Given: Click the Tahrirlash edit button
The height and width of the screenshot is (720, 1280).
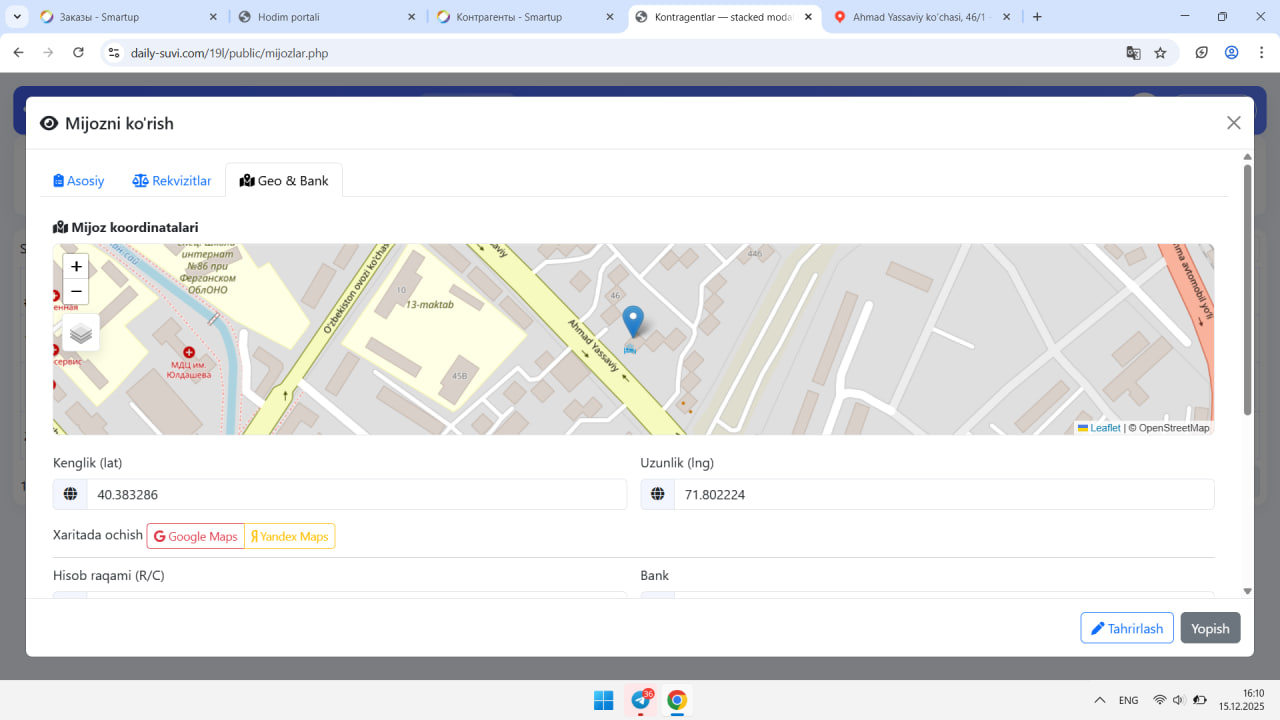Looking at the screenshot, I should (1126, 628).
